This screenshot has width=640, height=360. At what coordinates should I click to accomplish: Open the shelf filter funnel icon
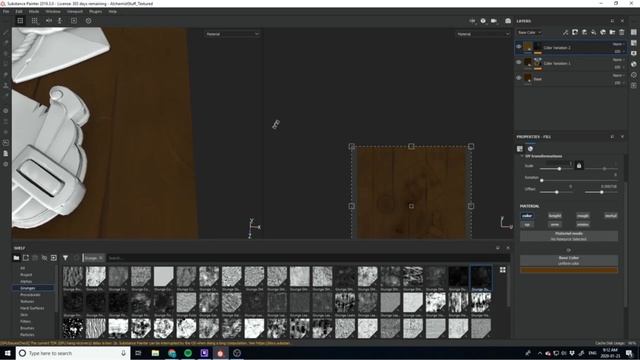pyautogui.click(x=65, y=258)
